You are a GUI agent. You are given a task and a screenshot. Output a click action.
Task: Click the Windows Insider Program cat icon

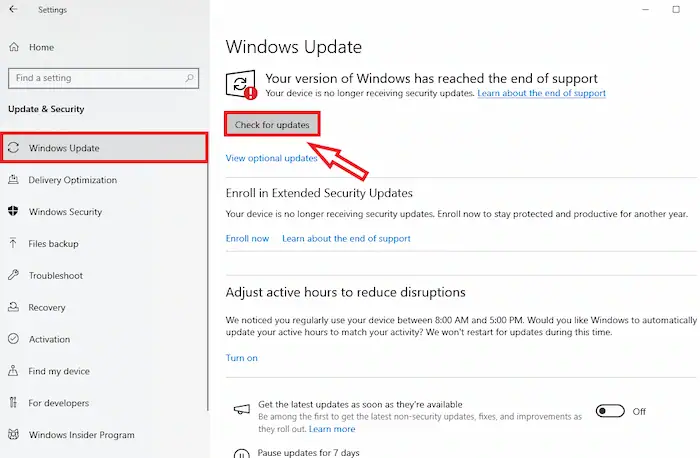tap(13, 434)
